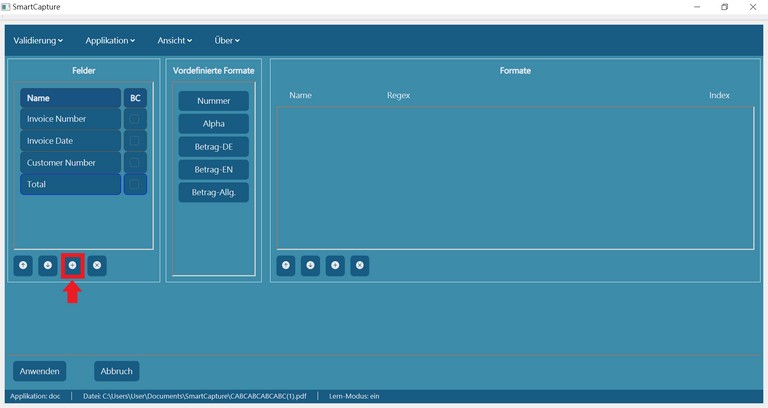The height and width of the screenshot is (408, 768).
Task: Click add (plus) button under Felder list
Action: (72, 265)
